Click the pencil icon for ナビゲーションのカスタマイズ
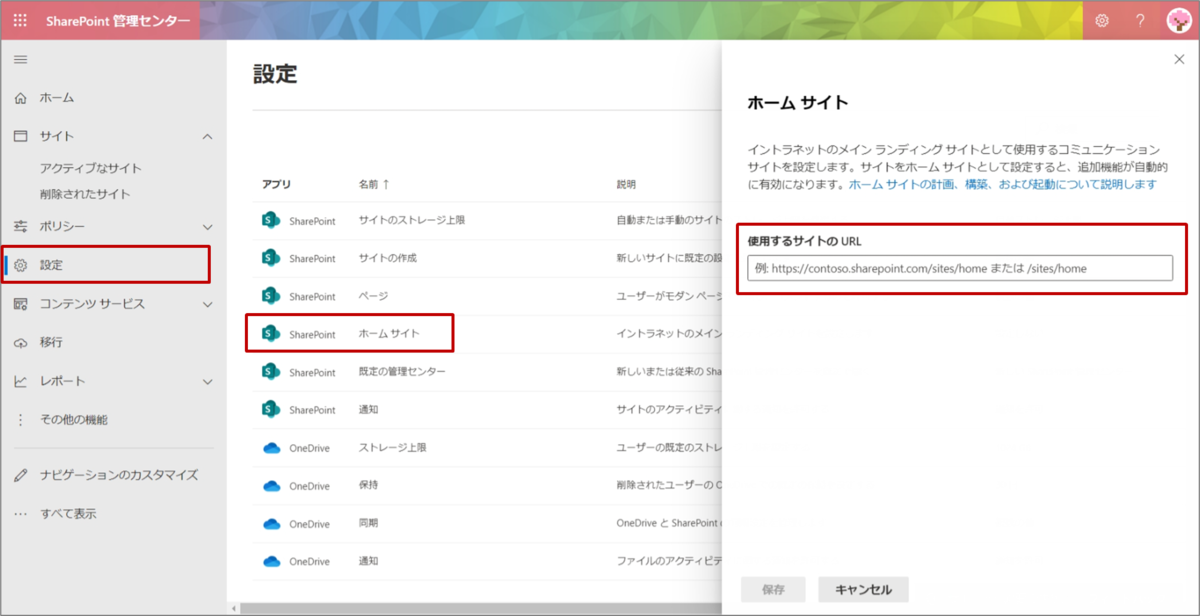 (21, 475)
